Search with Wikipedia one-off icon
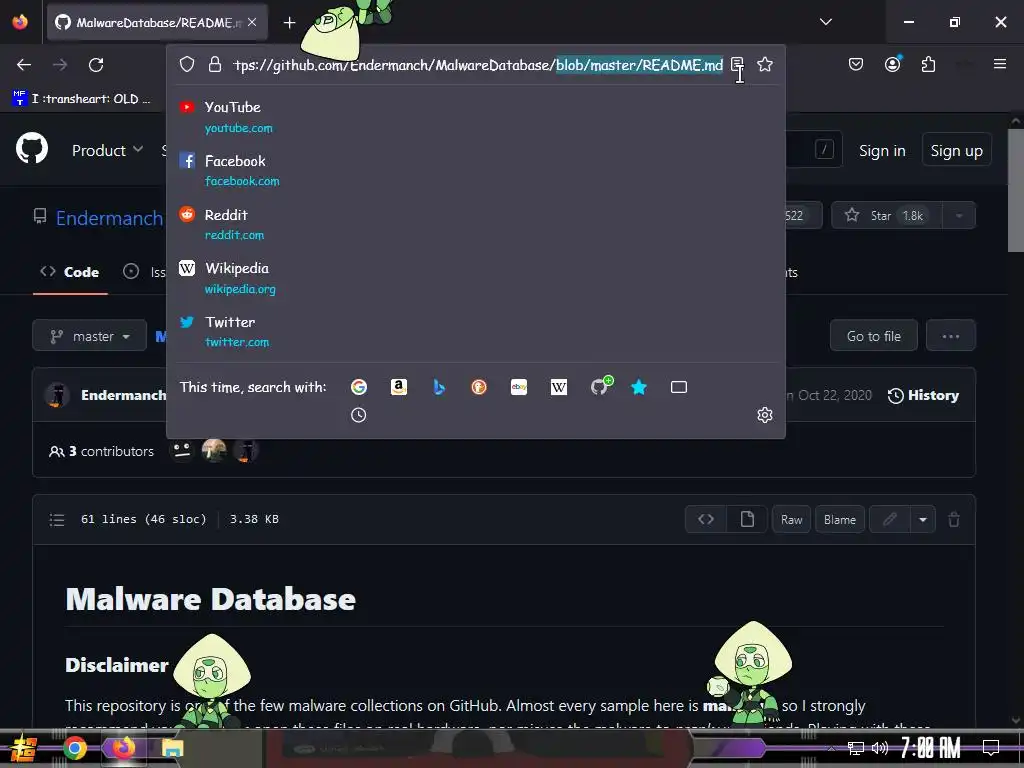The width and height of the screenshot is (1024, 768). click(x=558, y=387)
